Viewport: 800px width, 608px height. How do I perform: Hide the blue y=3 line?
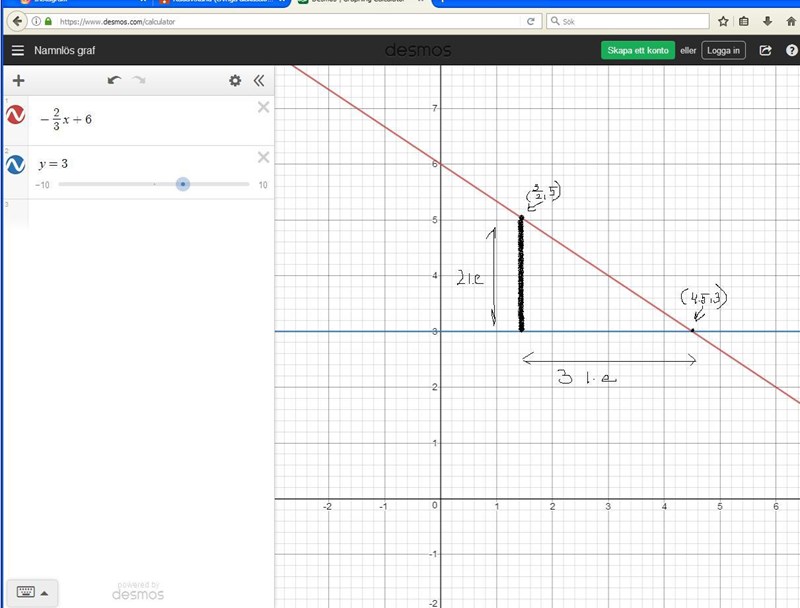[x=15, y=164]
